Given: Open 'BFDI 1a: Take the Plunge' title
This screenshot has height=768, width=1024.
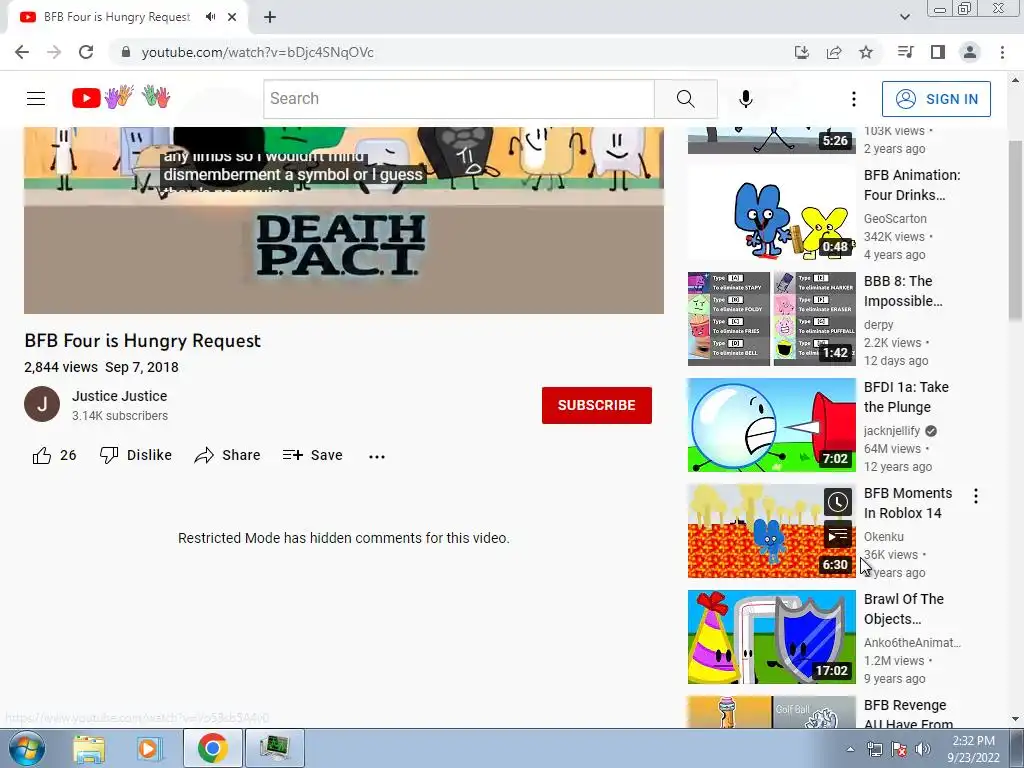Looking at the screenshot, I should pyautogui.click(x=906, y=397).
